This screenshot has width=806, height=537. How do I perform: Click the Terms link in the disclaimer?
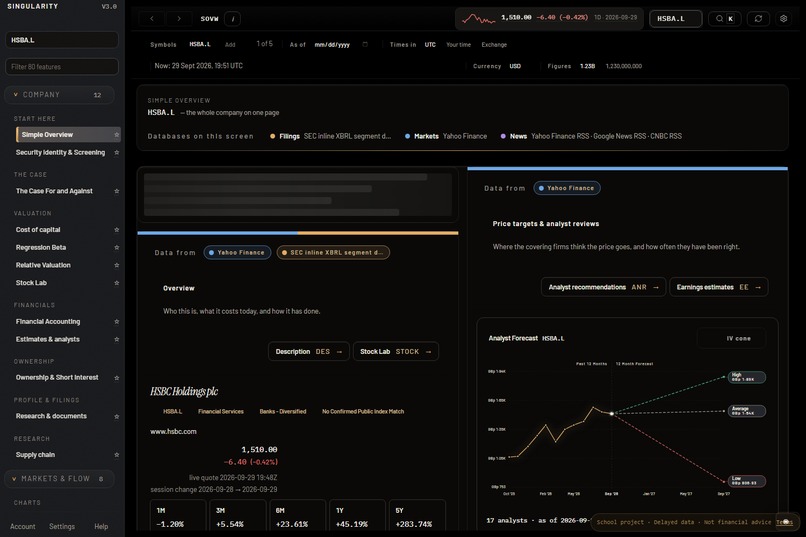coord(784,522)
